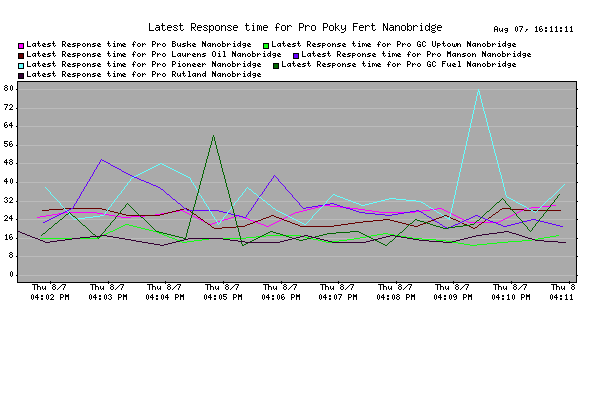Click the cyan Pioneer Nanobridge legend swatch

tap(21, 66)
